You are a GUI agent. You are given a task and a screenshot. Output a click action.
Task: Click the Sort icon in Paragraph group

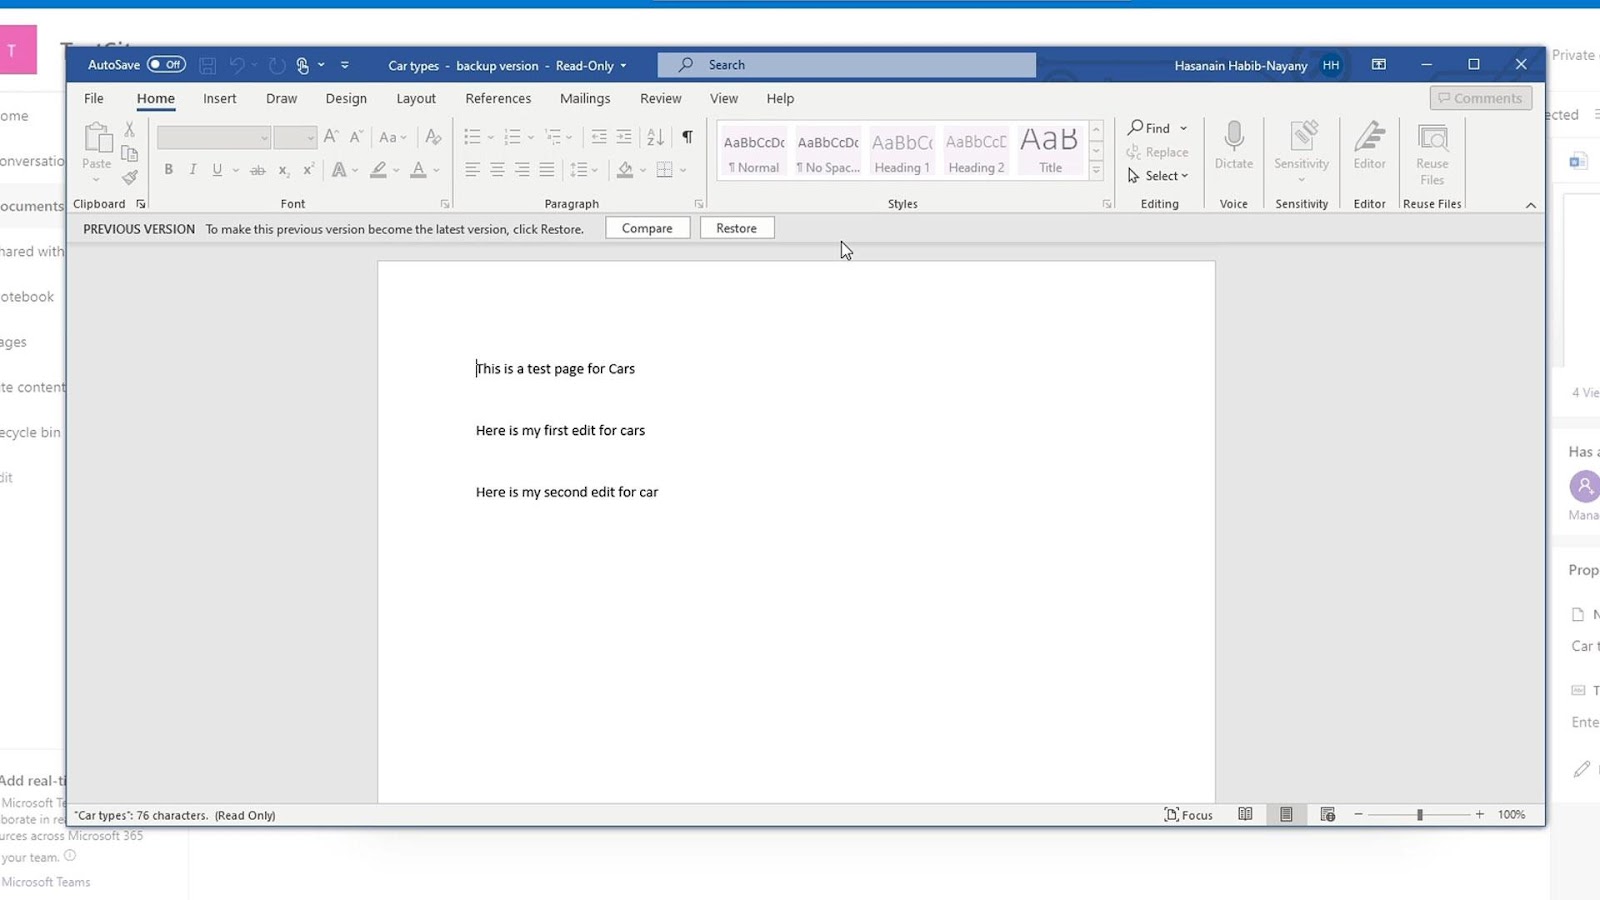tap(655, 137)
